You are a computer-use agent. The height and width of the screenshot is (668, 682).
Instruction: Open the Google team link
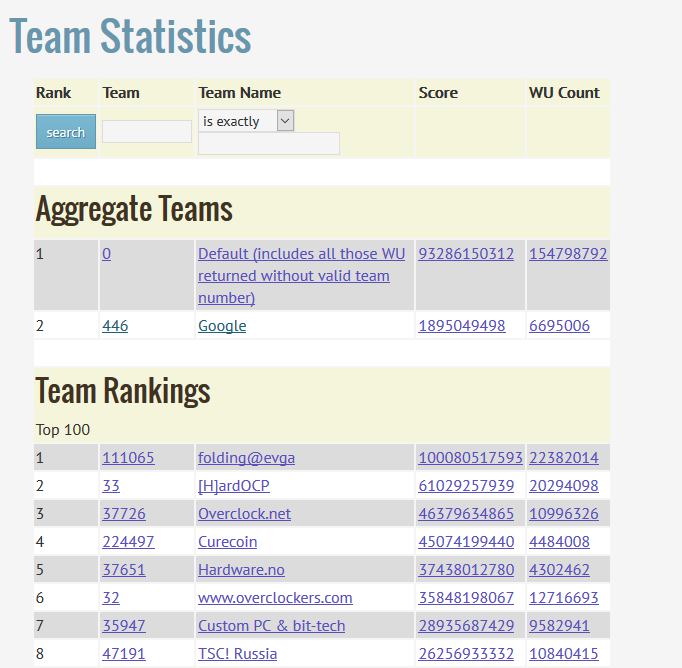point(222,326)
